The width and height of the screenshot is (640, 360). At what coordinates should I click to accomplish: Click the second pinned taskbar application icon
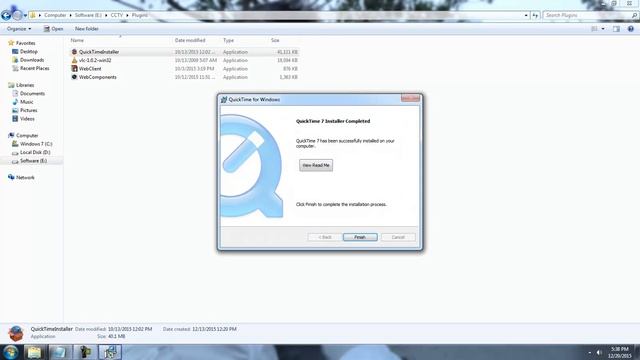tap(60, 352)
